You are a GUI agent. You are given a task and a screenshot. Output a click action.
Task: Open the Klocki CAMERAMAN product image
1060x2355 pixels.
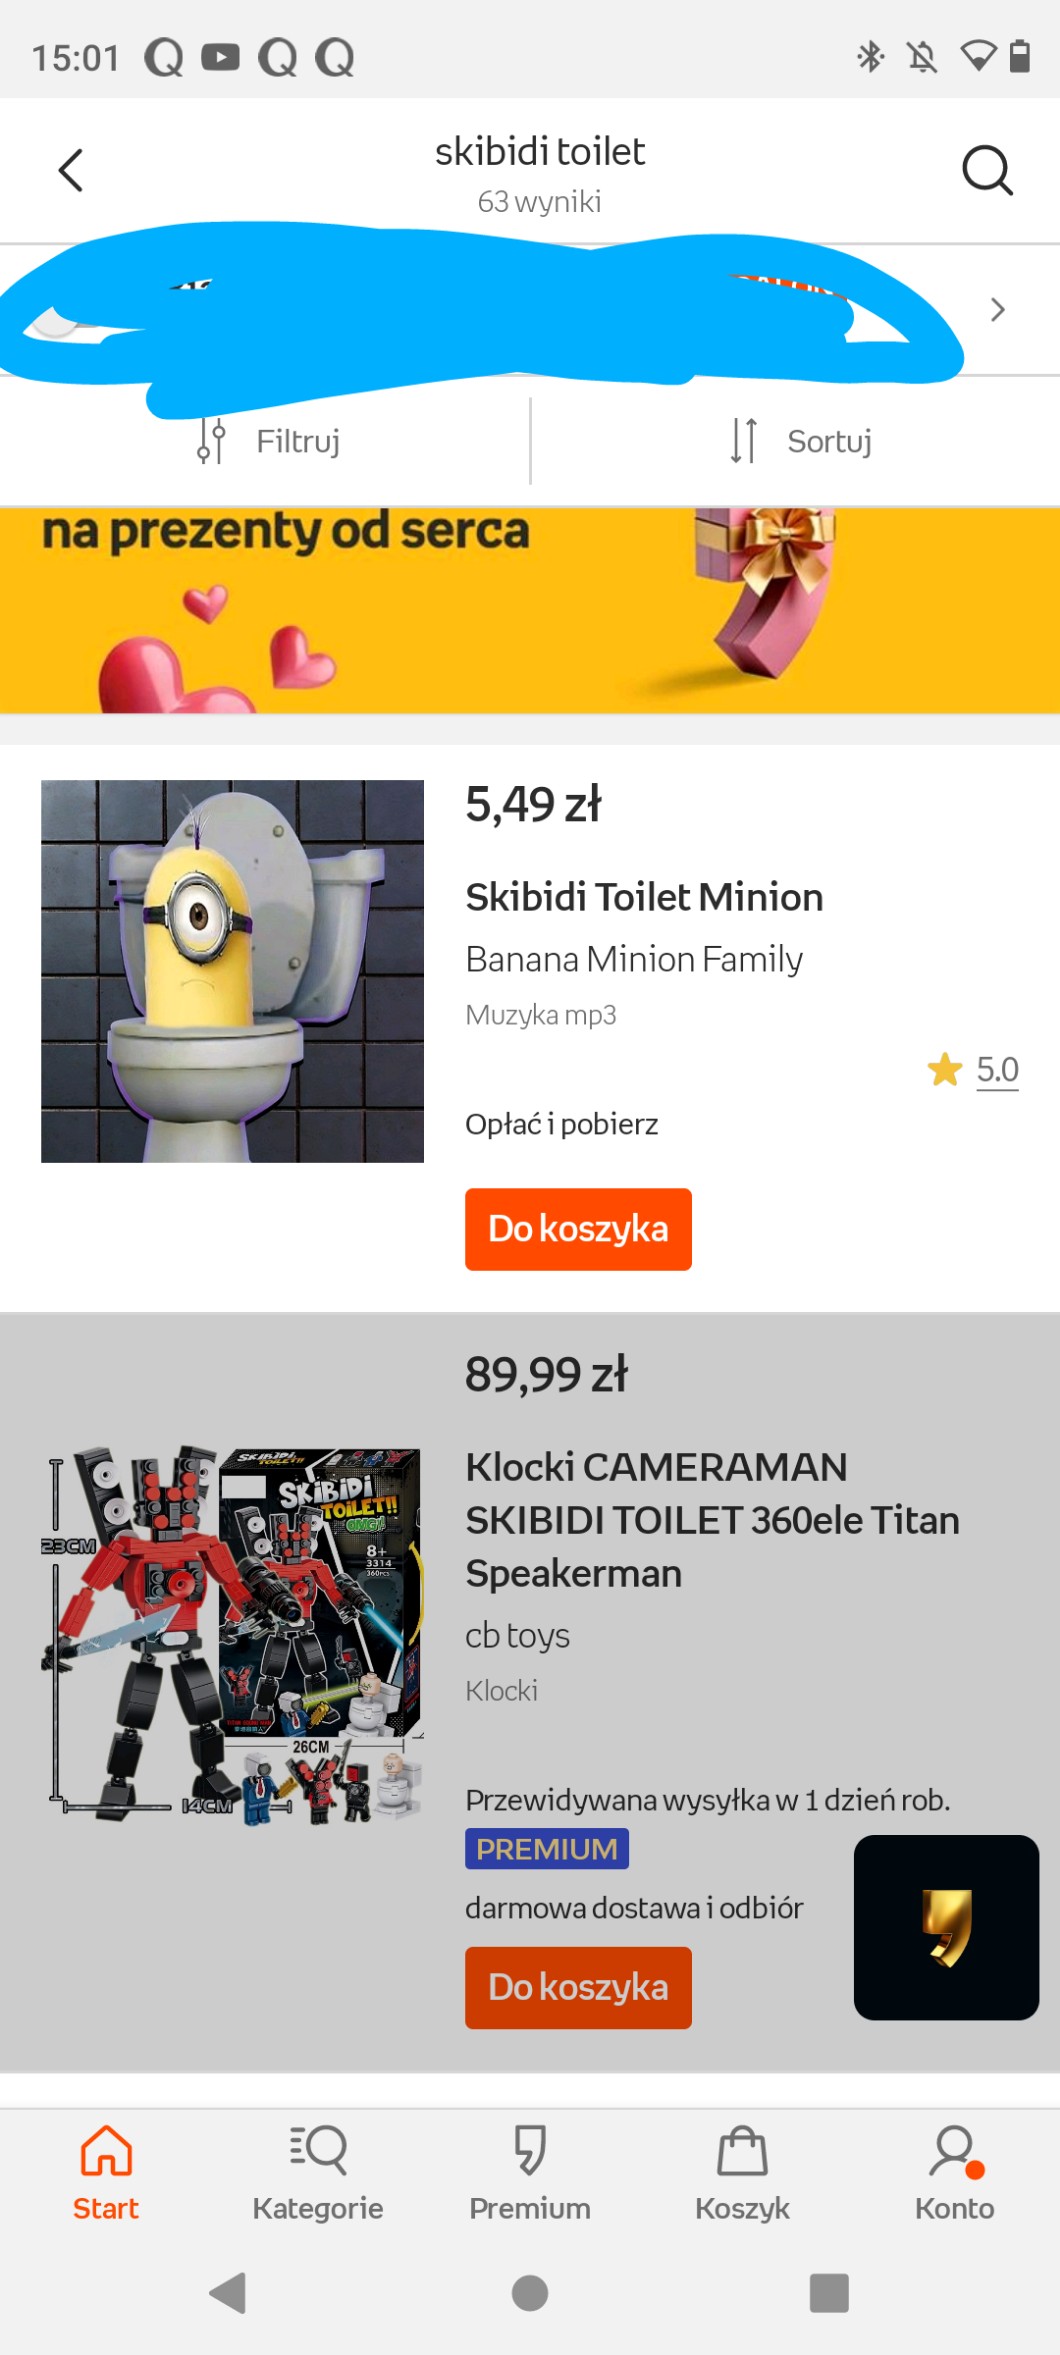(x=232, y=1635)
